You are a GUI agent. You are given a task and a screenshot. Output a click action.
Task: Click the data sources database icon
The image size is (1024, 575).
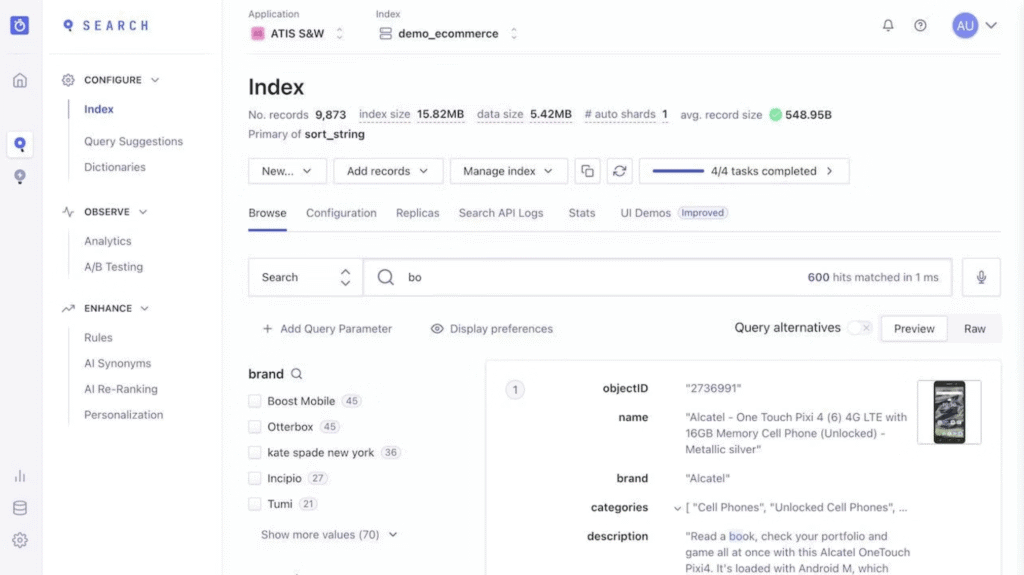click(x=20, y=508)
